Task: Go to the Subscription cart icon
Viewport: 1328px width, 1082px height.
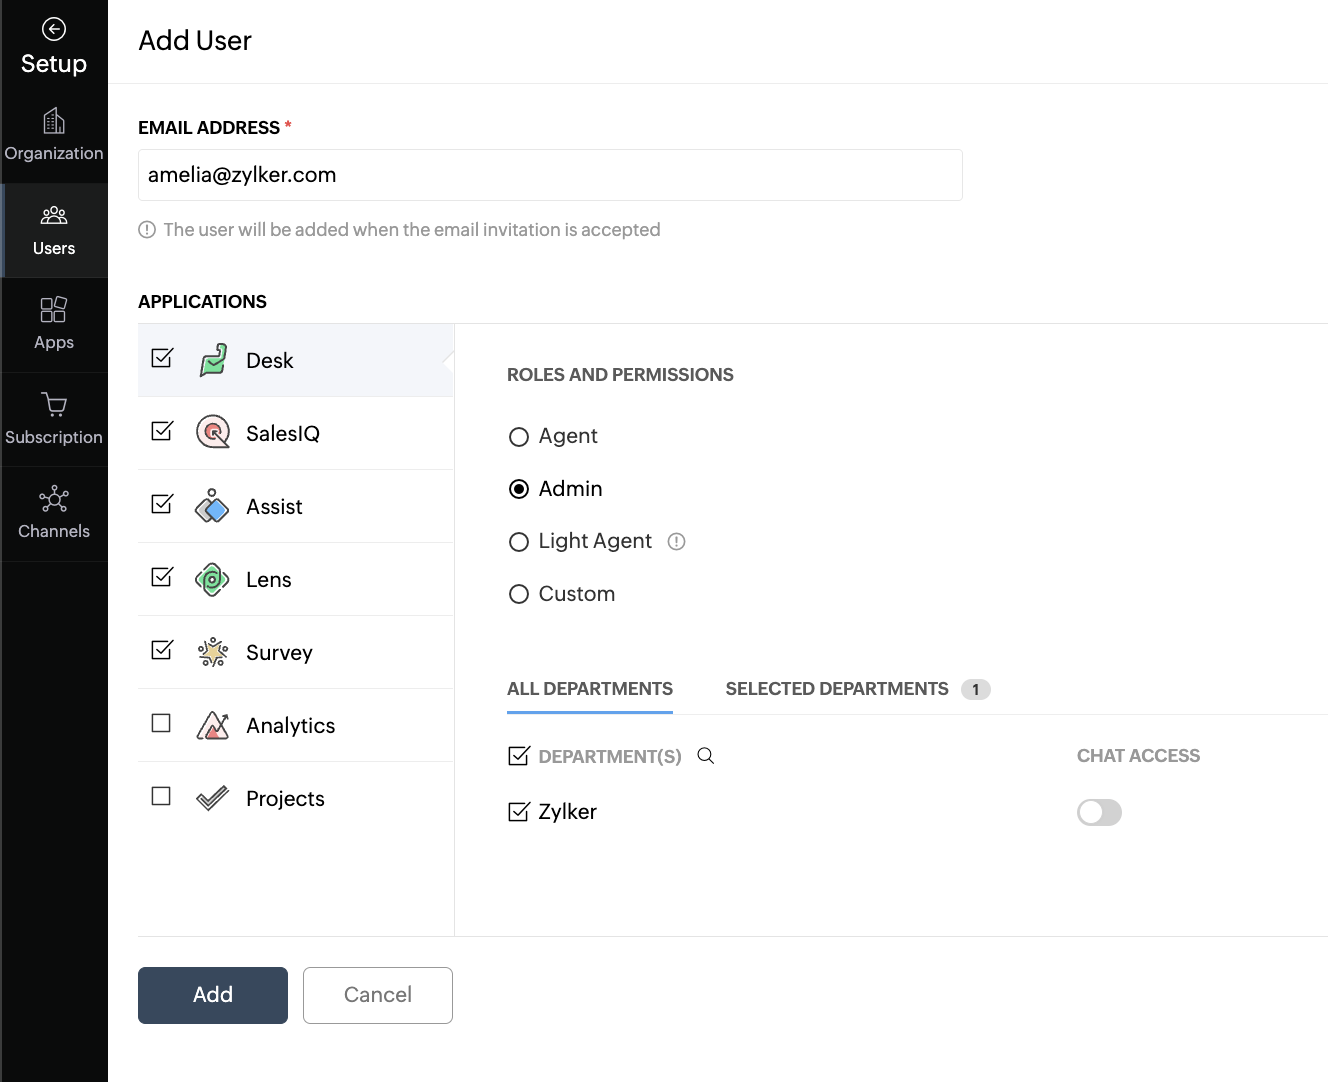Action: click(x=54, y=405)
